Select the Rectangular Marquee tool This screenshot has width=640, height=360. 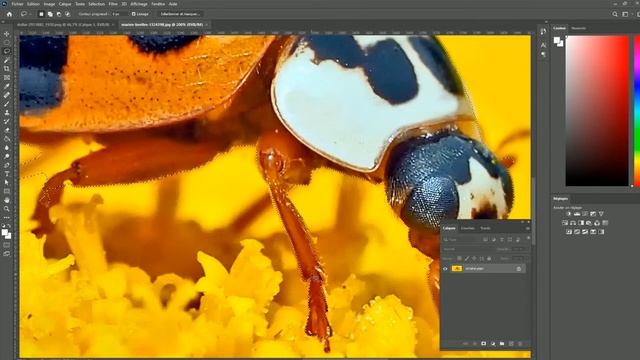coord(7,42)
